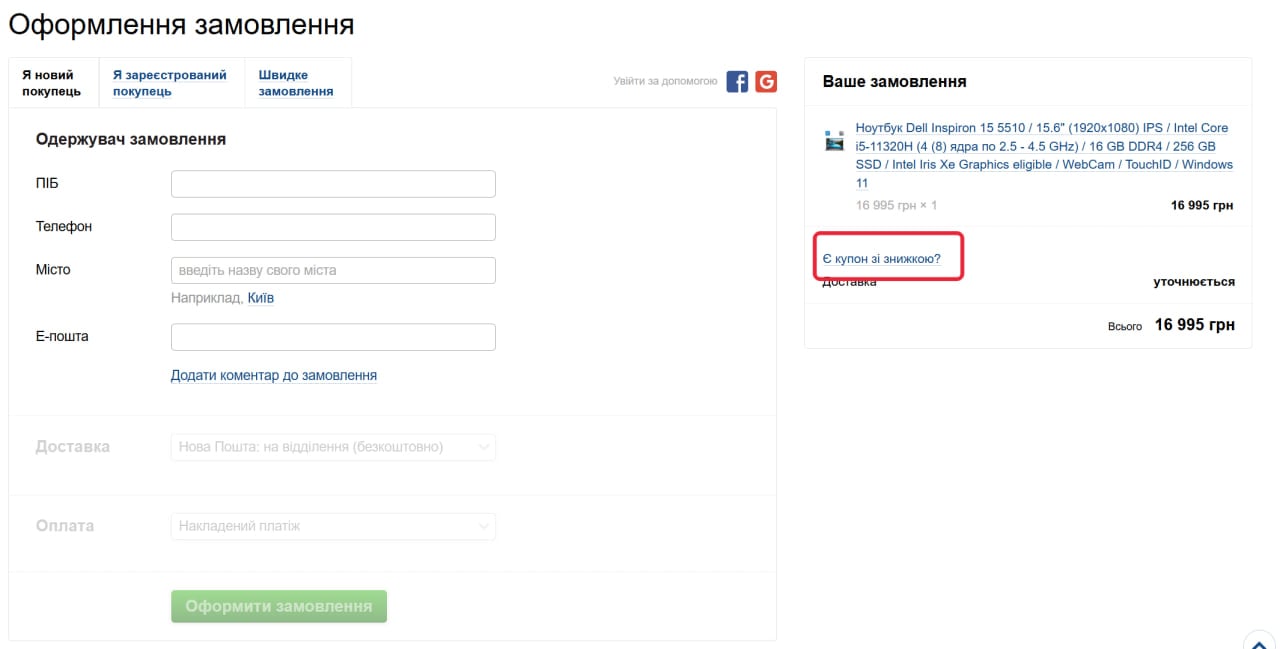Open the Доставка delivery dropdown

tap(333, 447)
